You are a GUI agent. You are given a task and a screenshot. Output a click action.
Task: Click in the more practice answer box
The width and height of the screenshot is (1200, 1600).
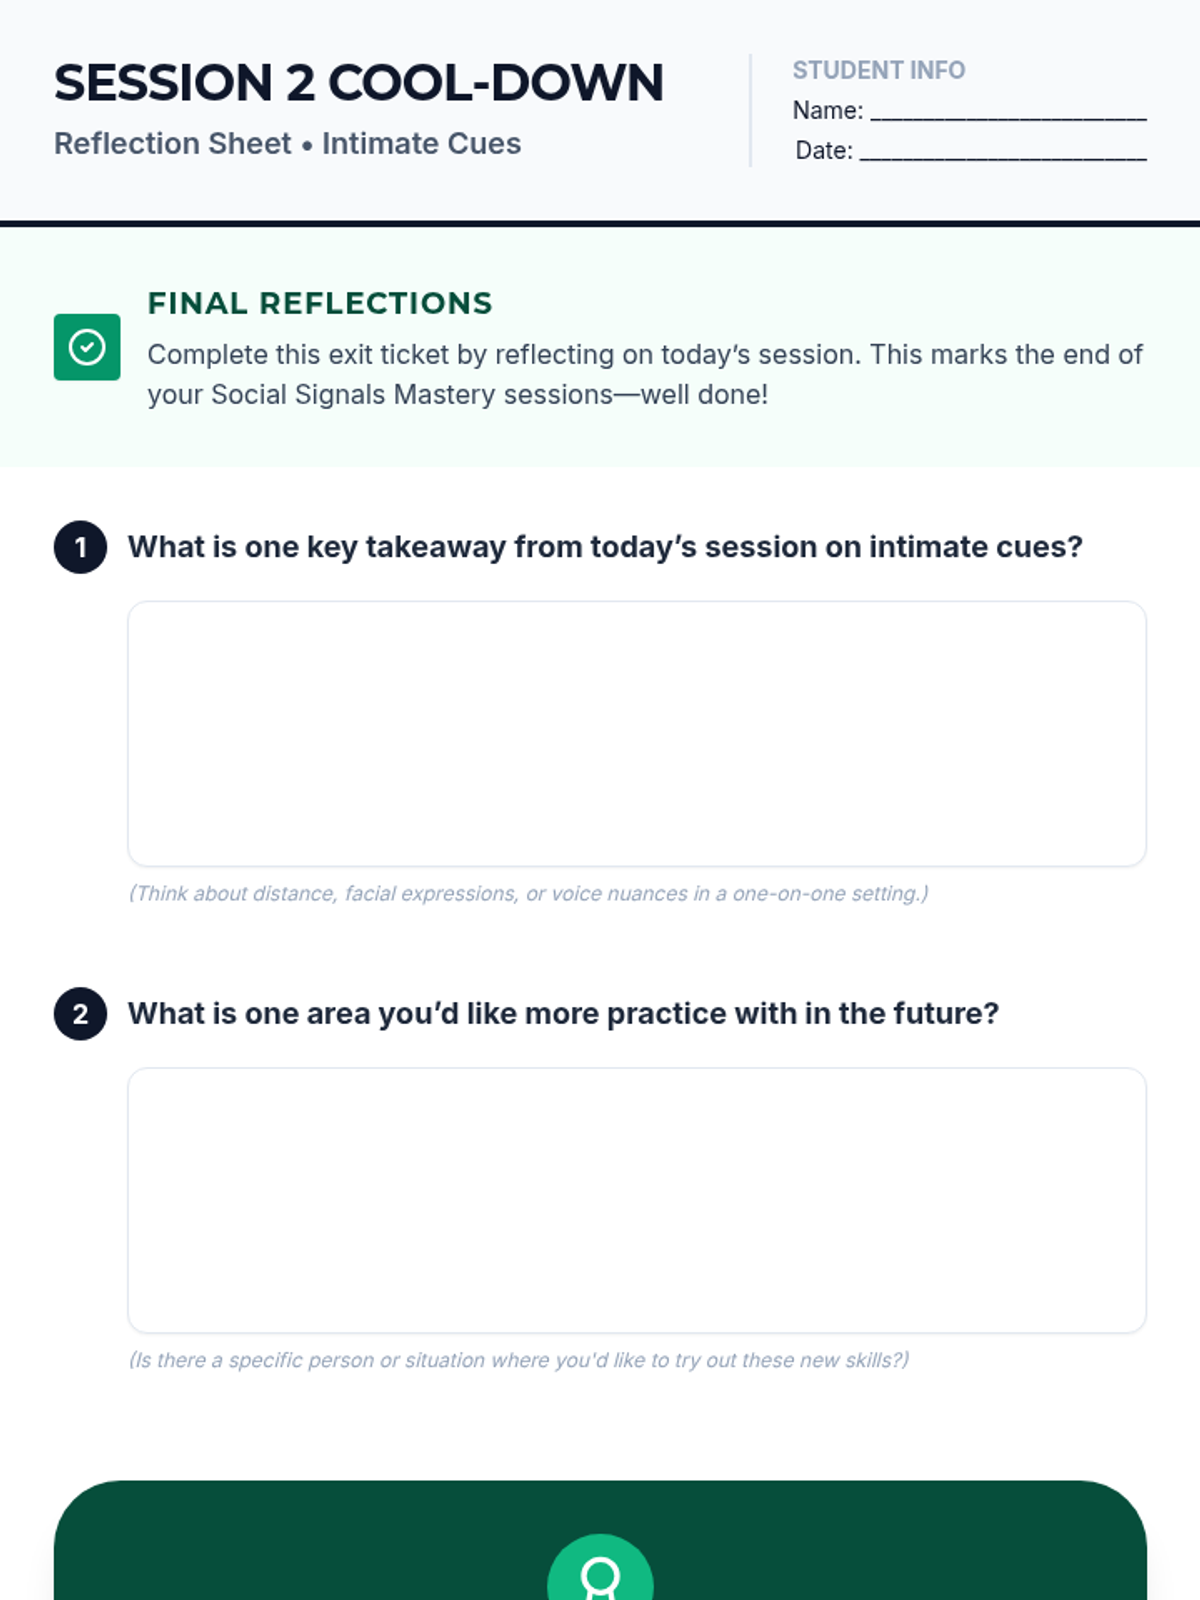[x=636, y=1200]
